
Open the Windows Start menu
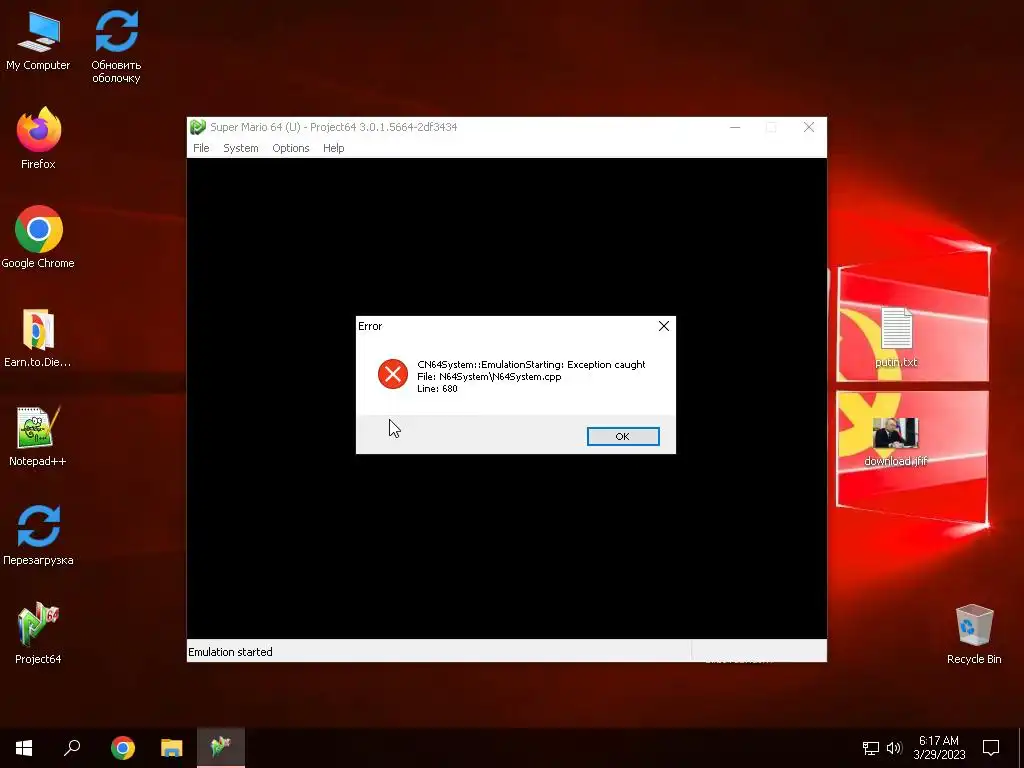(24, 748)
